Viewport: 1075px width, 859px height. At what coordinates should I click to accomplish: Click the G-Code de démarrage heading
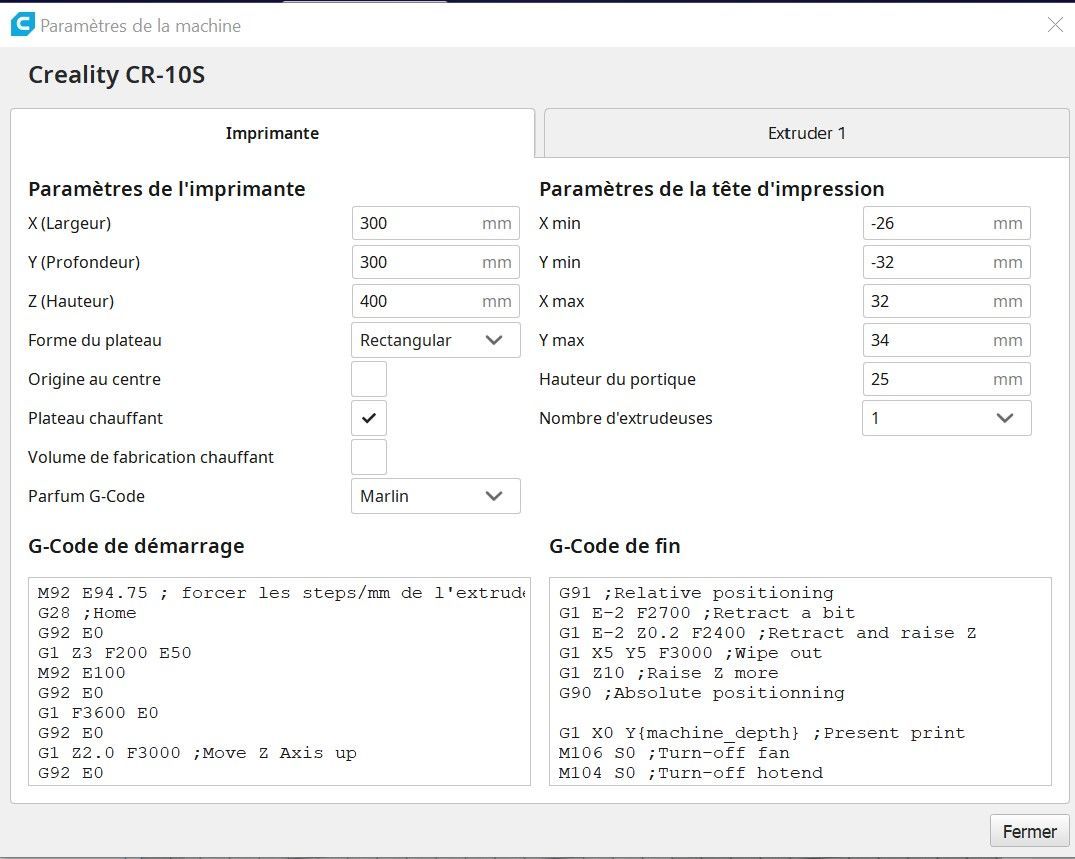click(136, 546)
